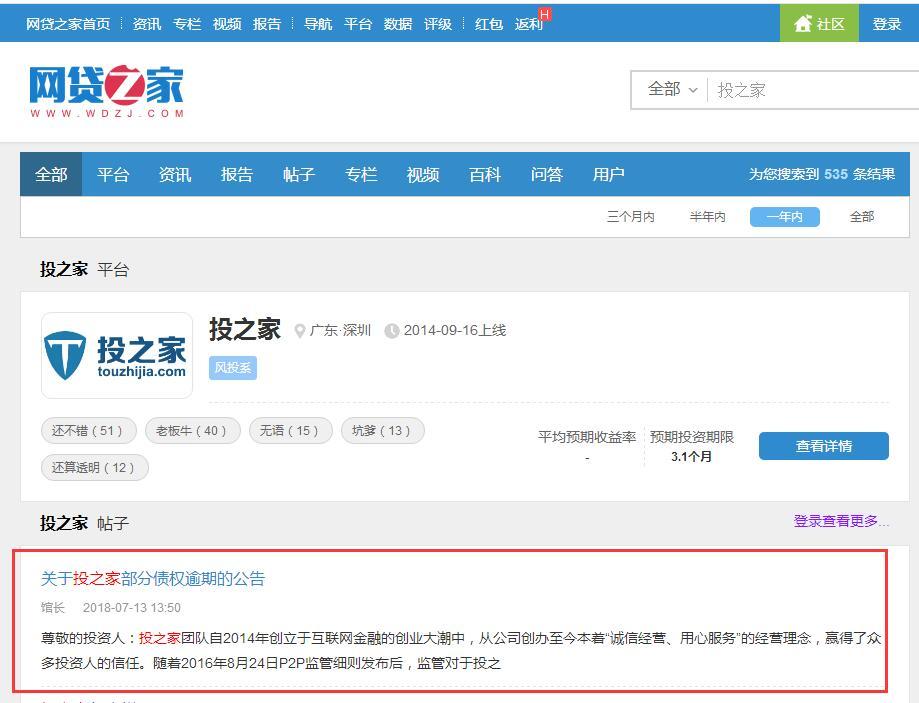The height and width of the screenshot is (703, 919).
Task: Click the 网贷之家 site logo
Action: tap(107, 91)
